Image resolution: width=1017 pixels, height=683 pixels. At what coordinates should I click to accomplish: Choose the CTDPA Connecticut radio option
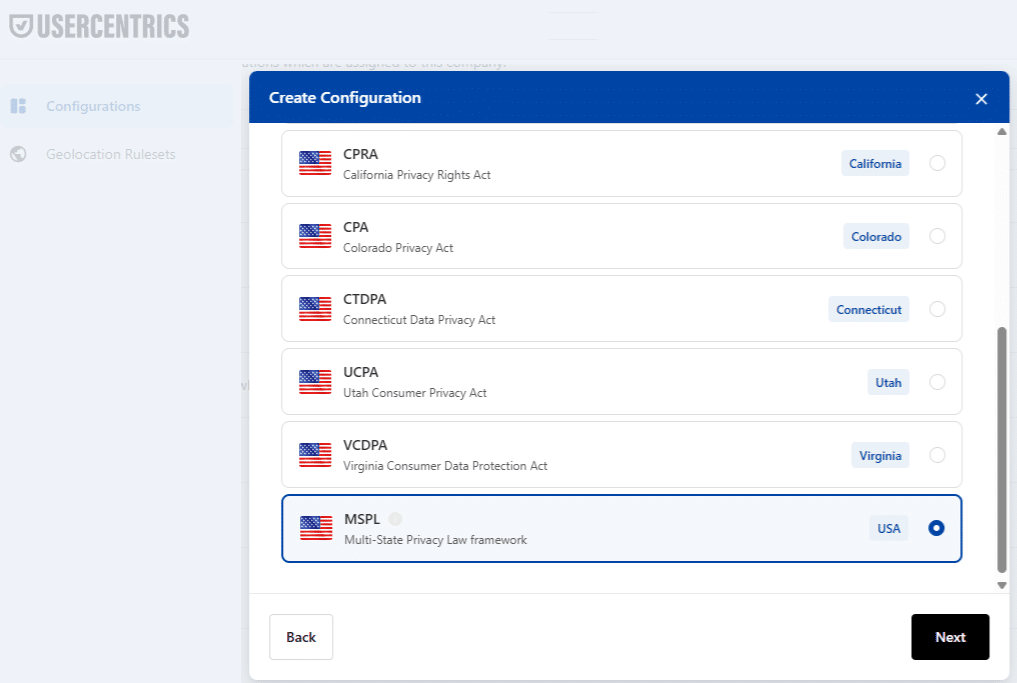[x=937, y=309]
